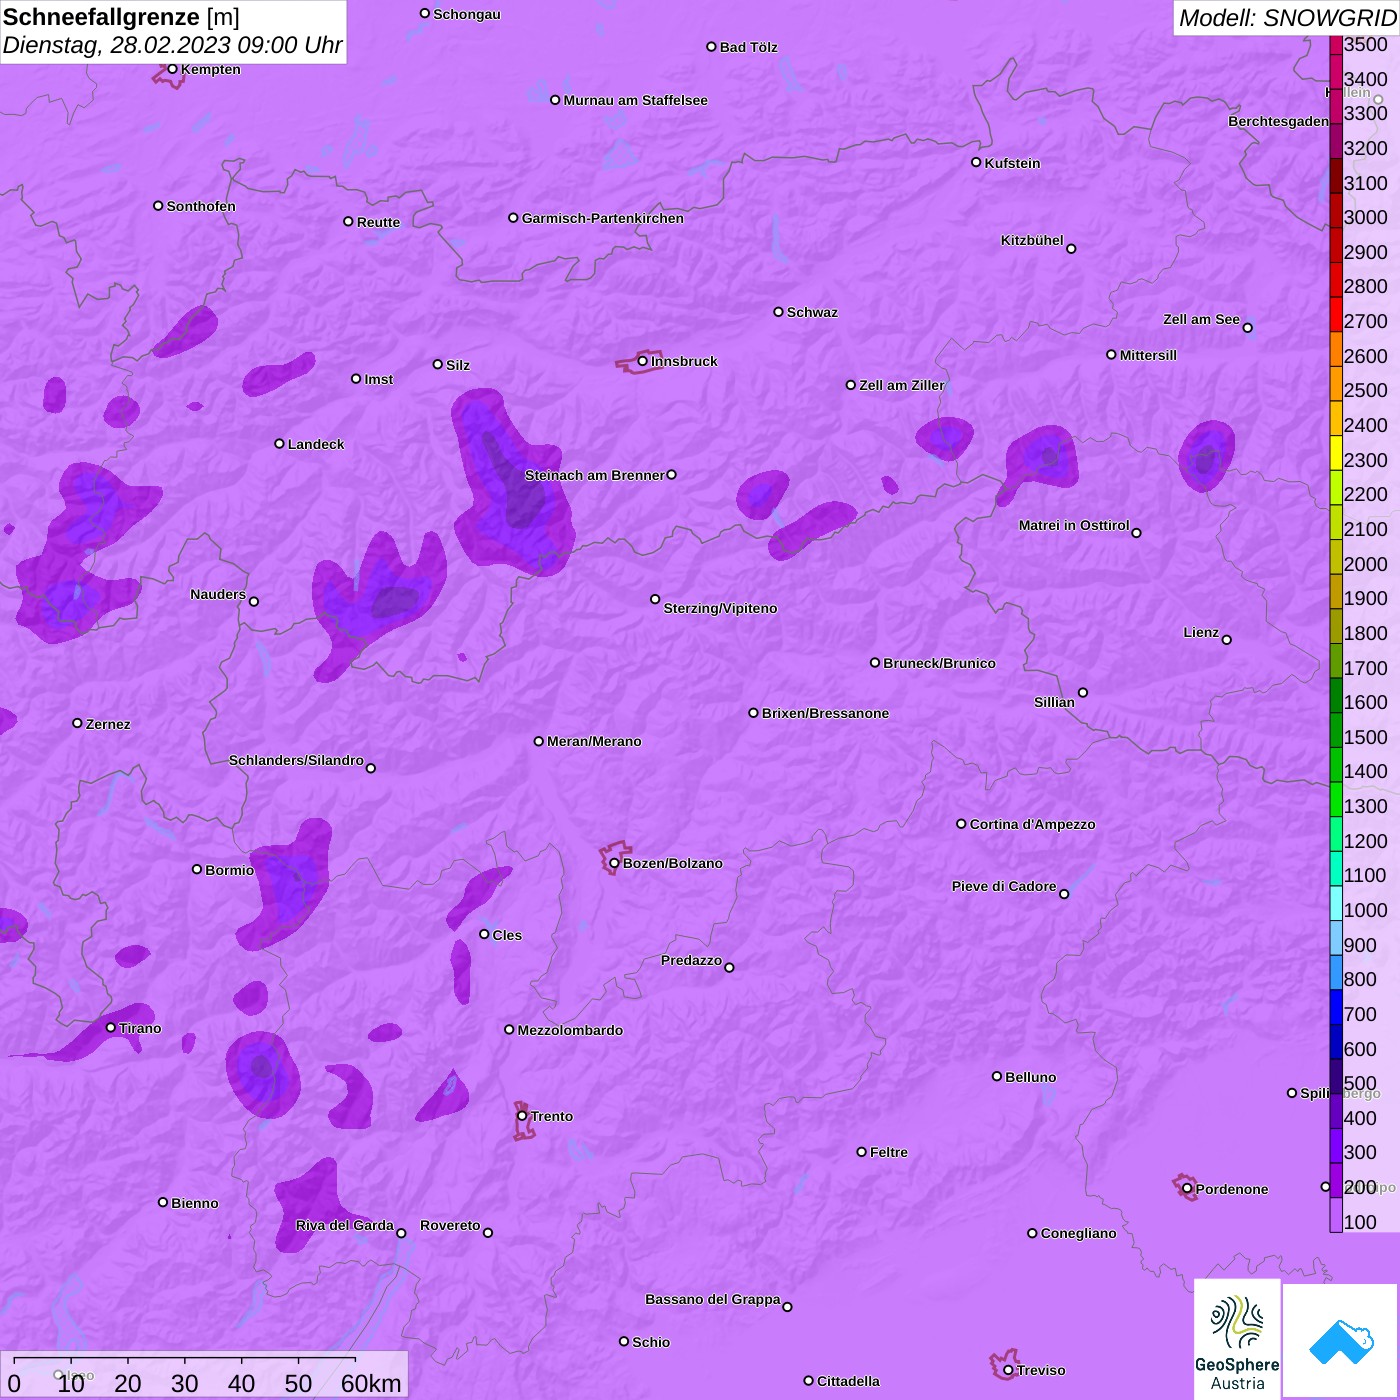Click the Lienz location dot
The width and height of the screenshot is (1400, 1400).
(1227, 640)
